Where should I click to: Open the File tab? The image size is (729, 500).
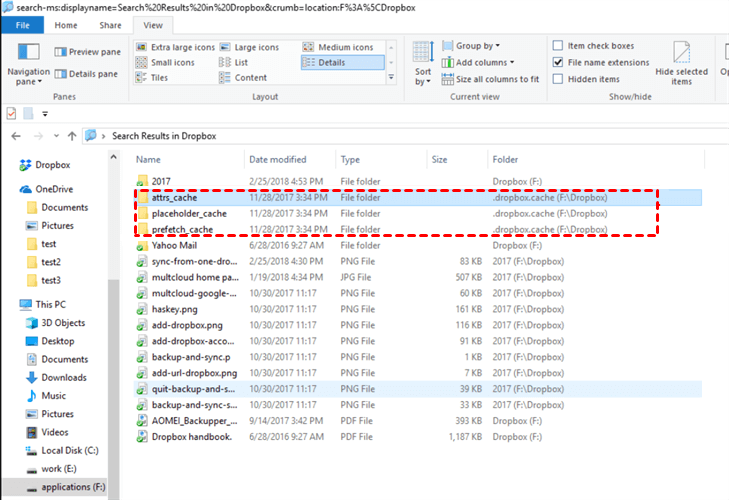pos(22,25)
